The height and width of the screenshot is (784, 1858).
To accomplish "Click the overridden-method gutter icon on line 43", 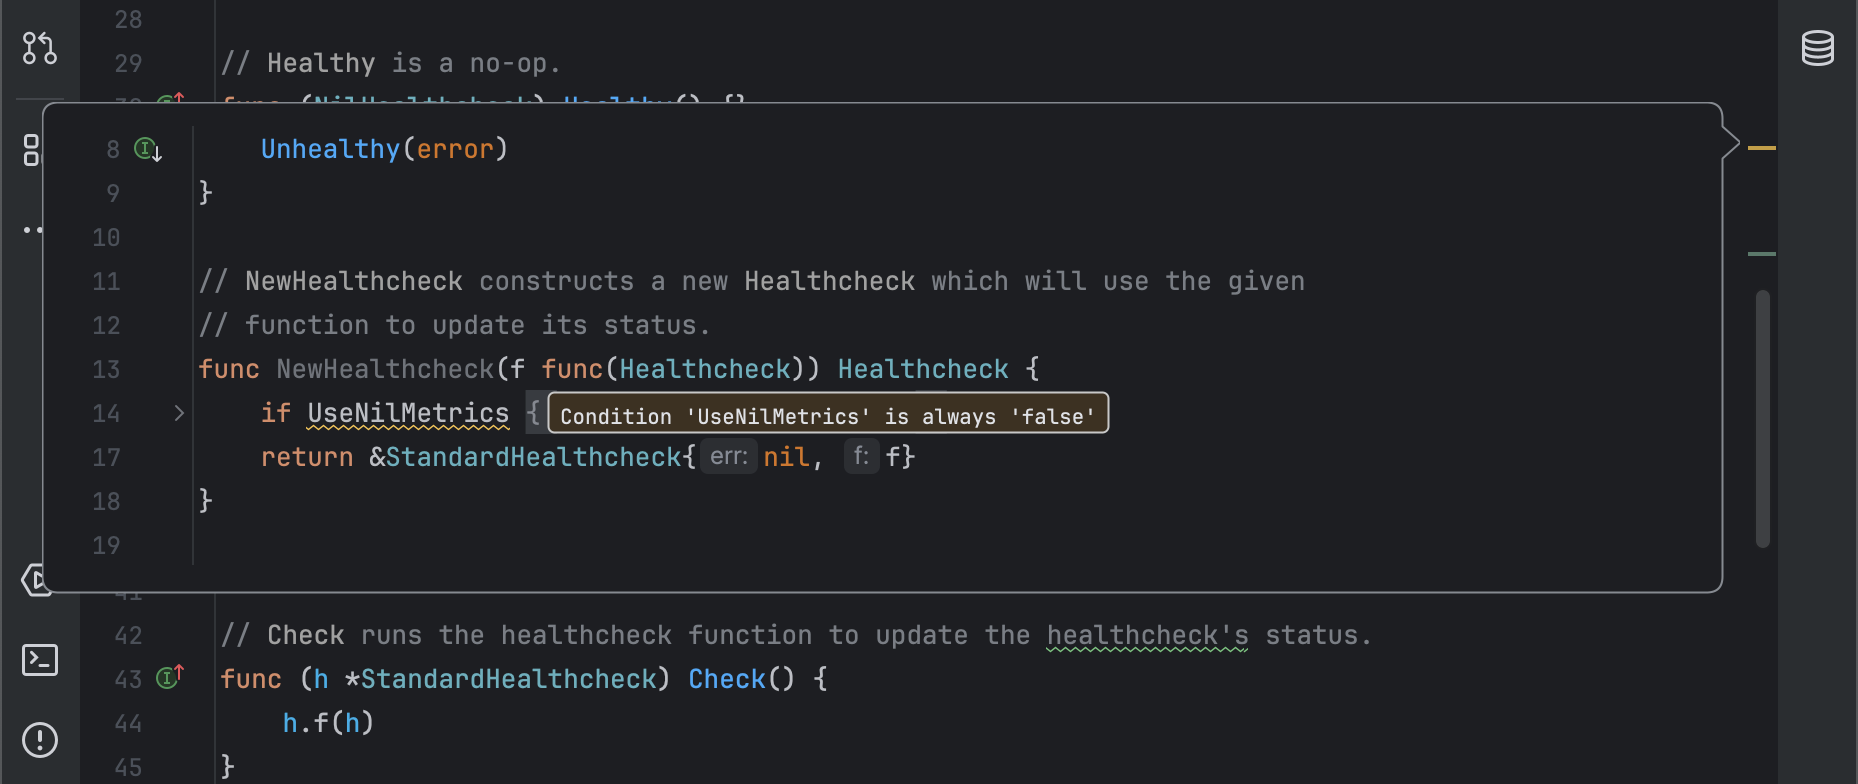I will pos(169,676).
